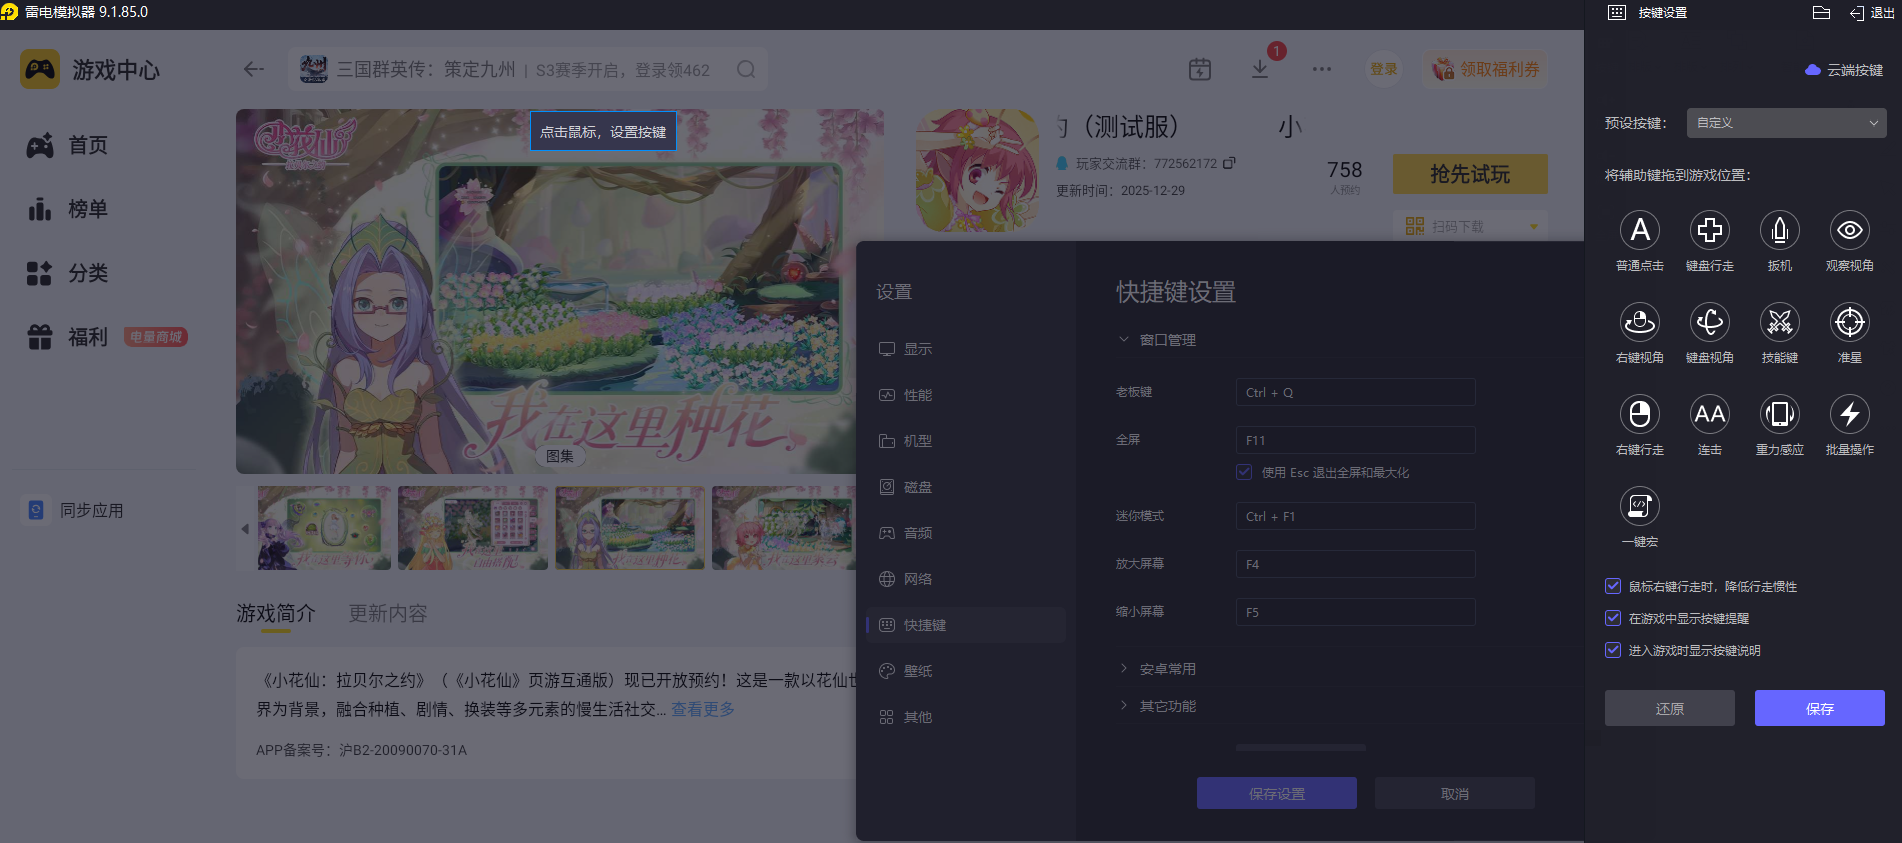The width and height of the screenshot is (1902, 843).
Task: Open 网络 settings tab
Action: click(x=965, y=579)
